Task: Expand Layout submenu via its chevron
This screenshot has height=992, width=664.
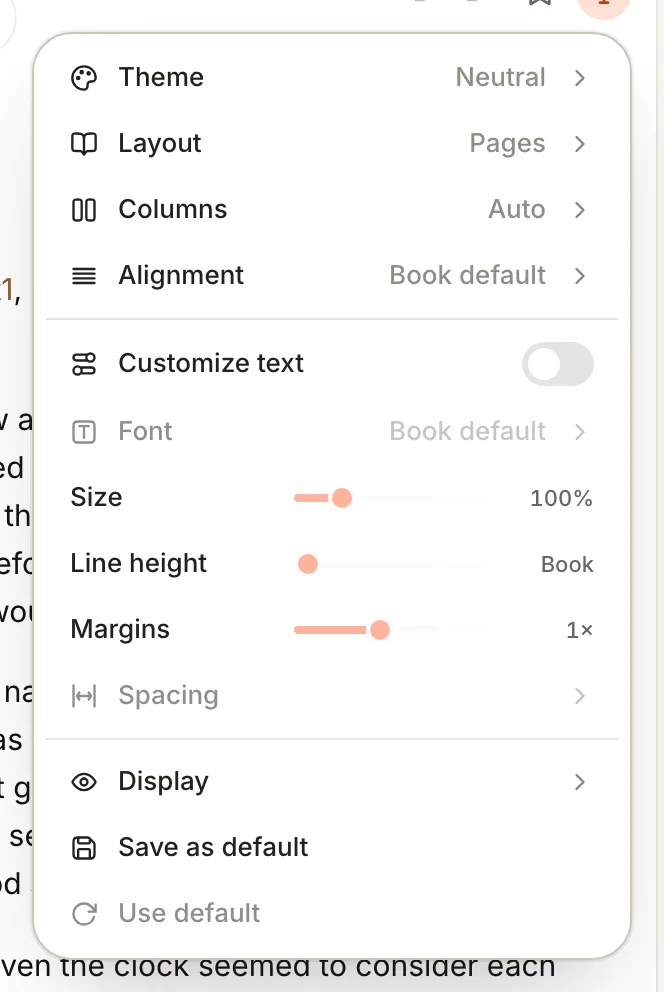Action: pyautogui.click(x=580, y=144)
